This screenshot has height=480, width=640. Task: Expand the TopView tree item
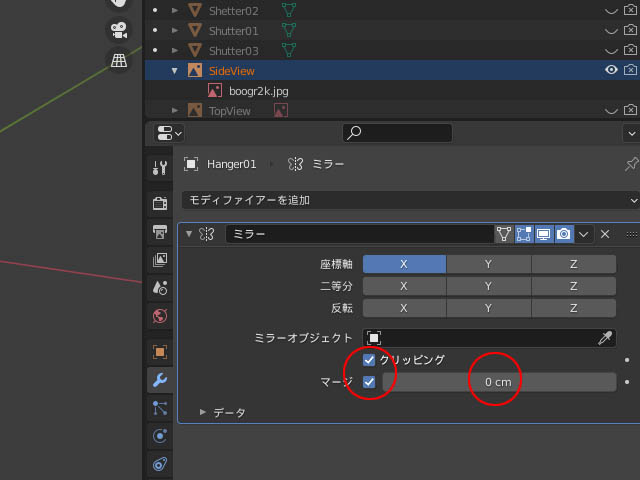pos(175,111)
